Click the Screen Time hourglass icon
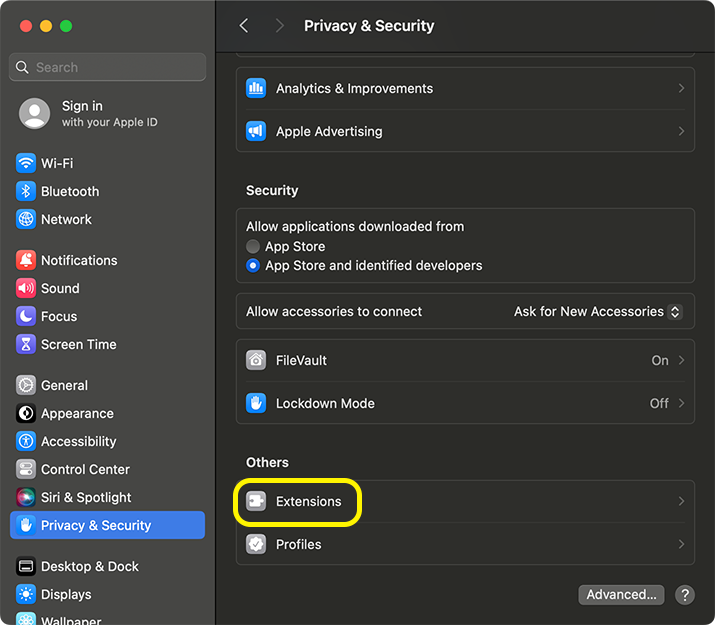 tap(26, 344)
